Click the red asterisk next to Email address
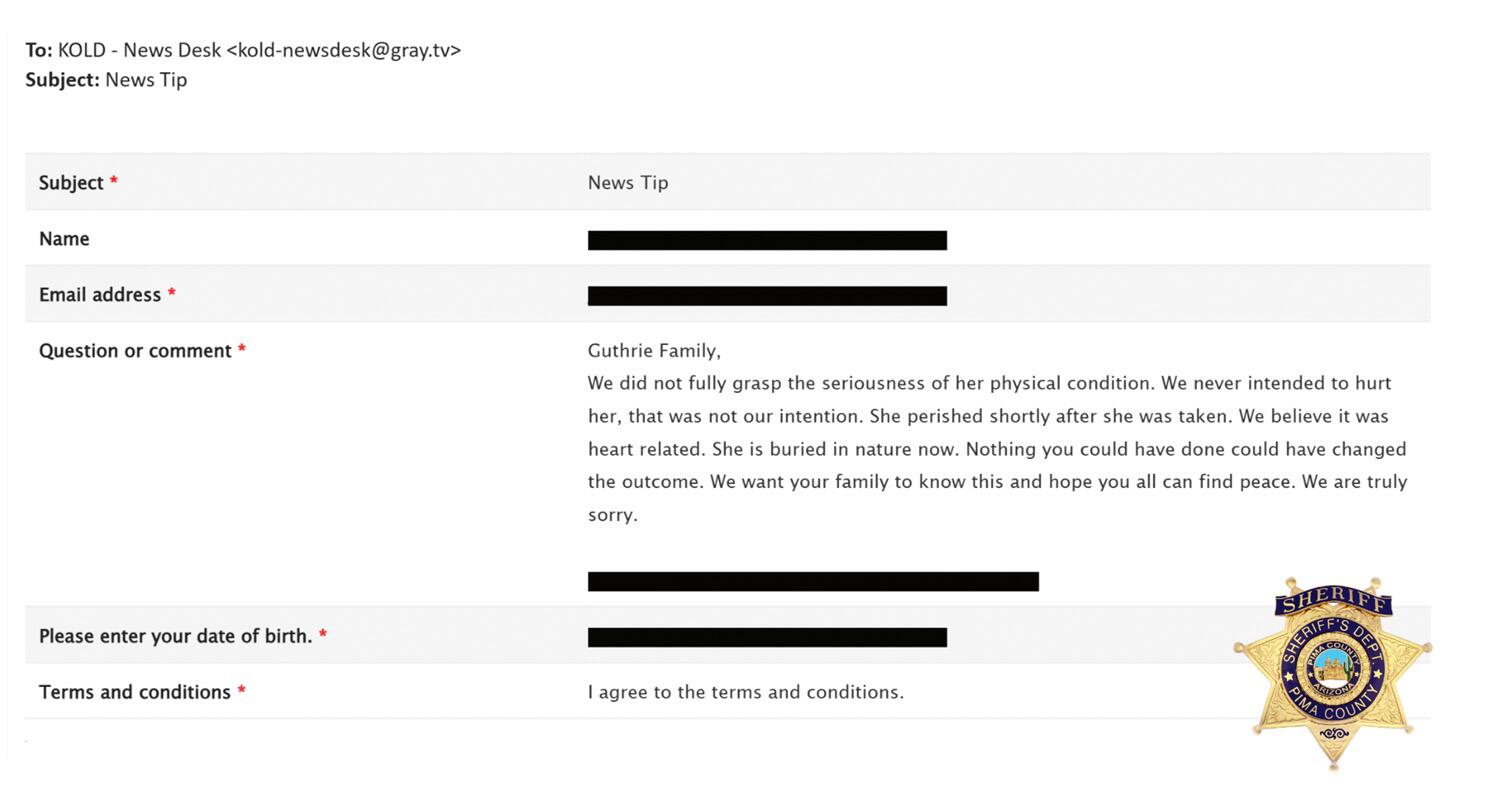 [172, 294]
